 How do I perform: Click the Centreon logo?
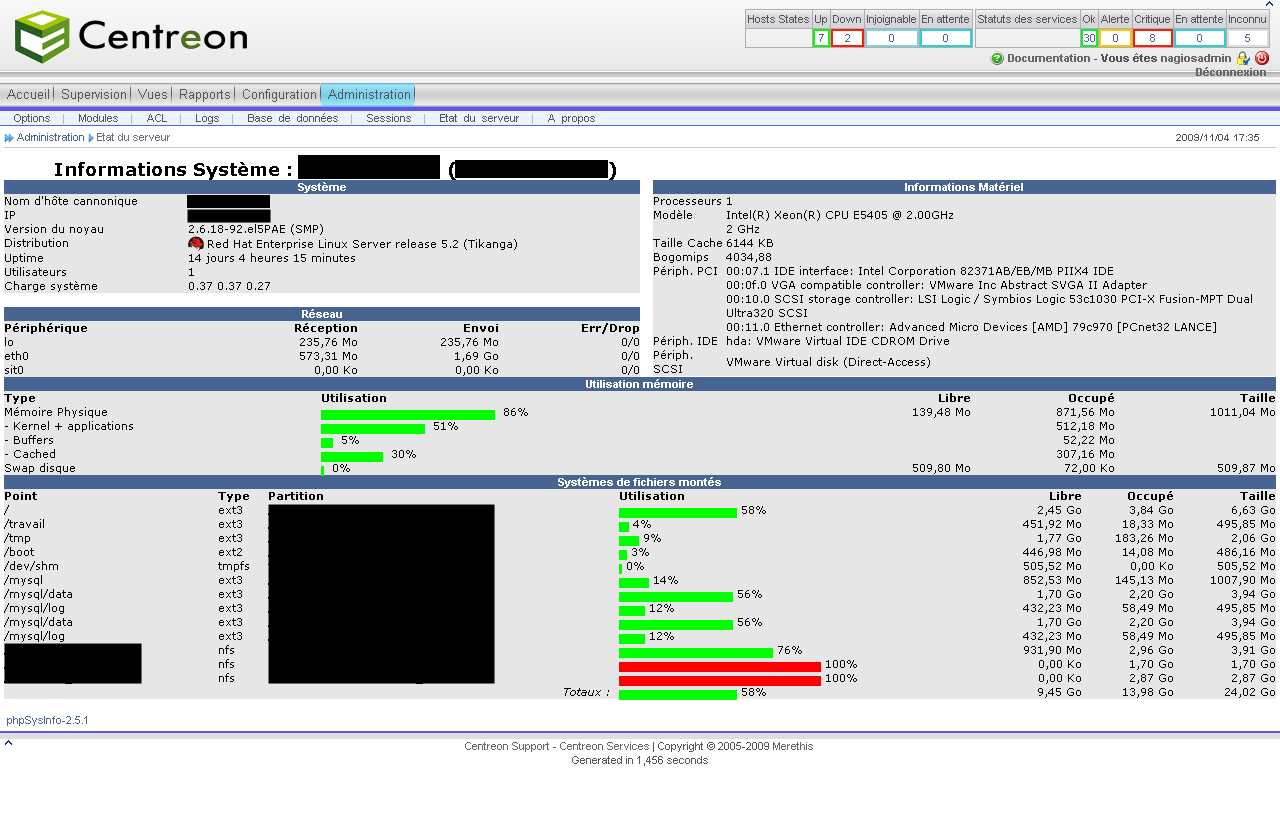pyautogui.click(x=131, y=37)
